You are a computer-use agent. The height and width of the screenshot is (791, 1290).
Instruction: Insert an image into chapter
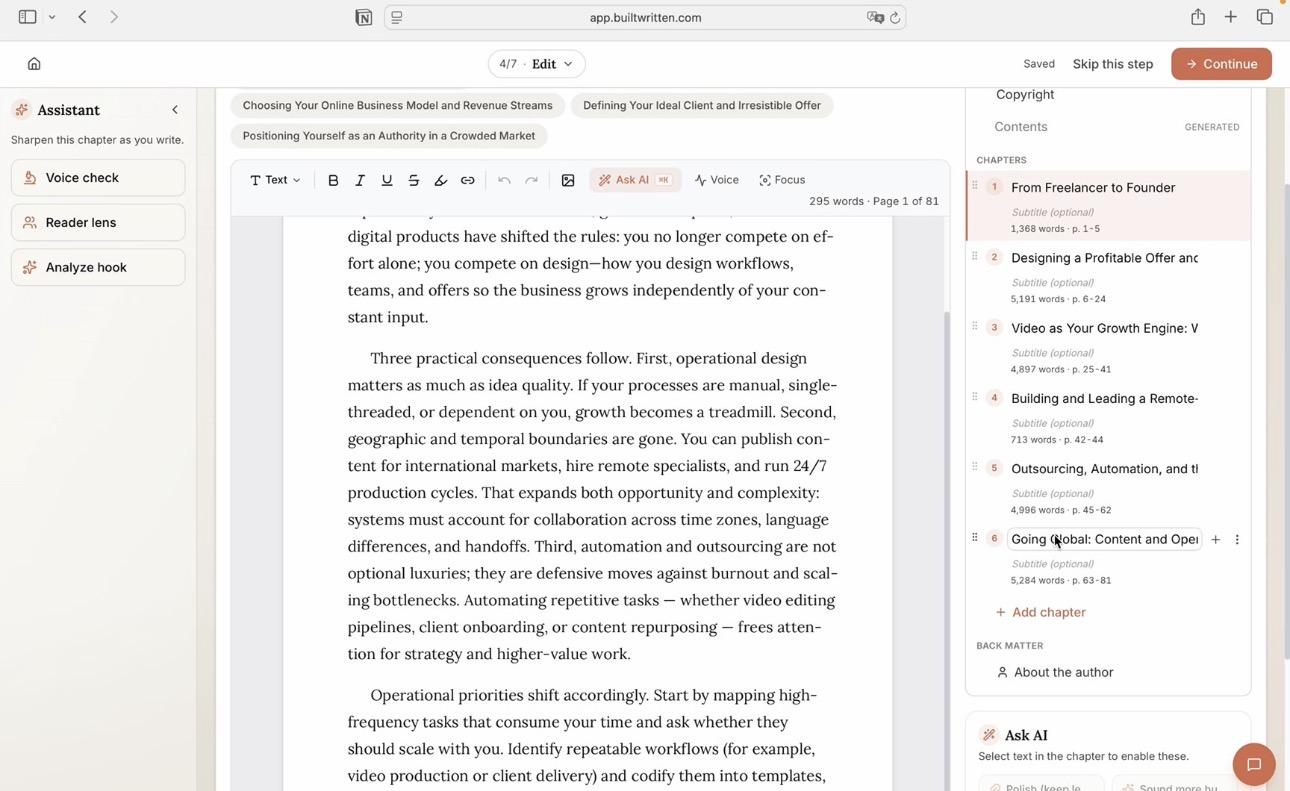point(568,180)
